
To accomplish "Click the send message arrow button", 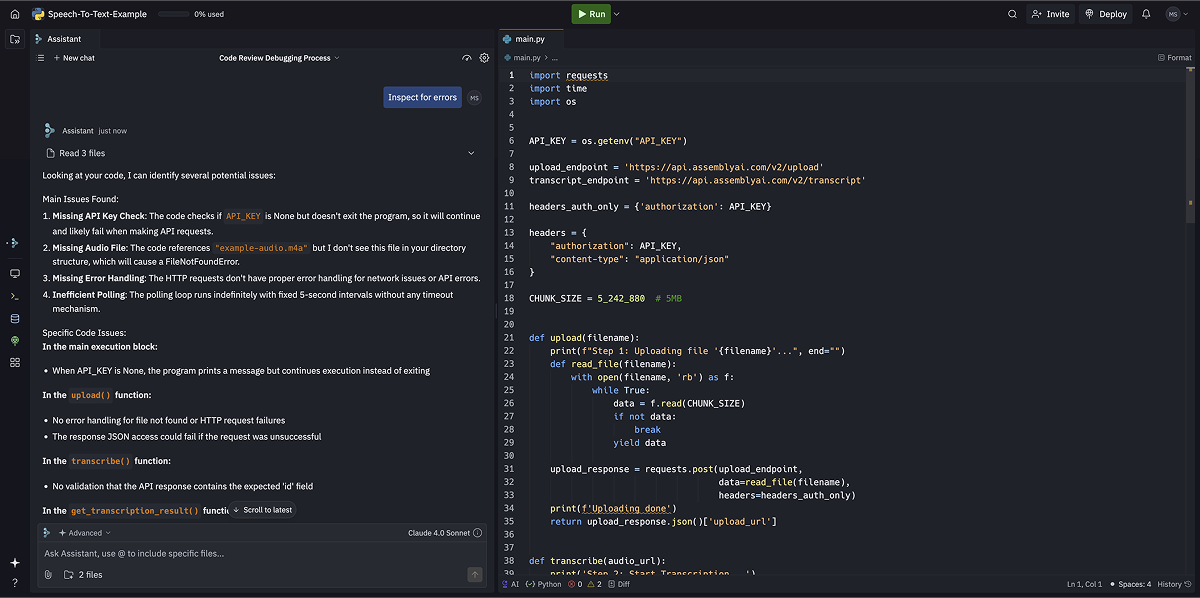I will tap(475, 575).
